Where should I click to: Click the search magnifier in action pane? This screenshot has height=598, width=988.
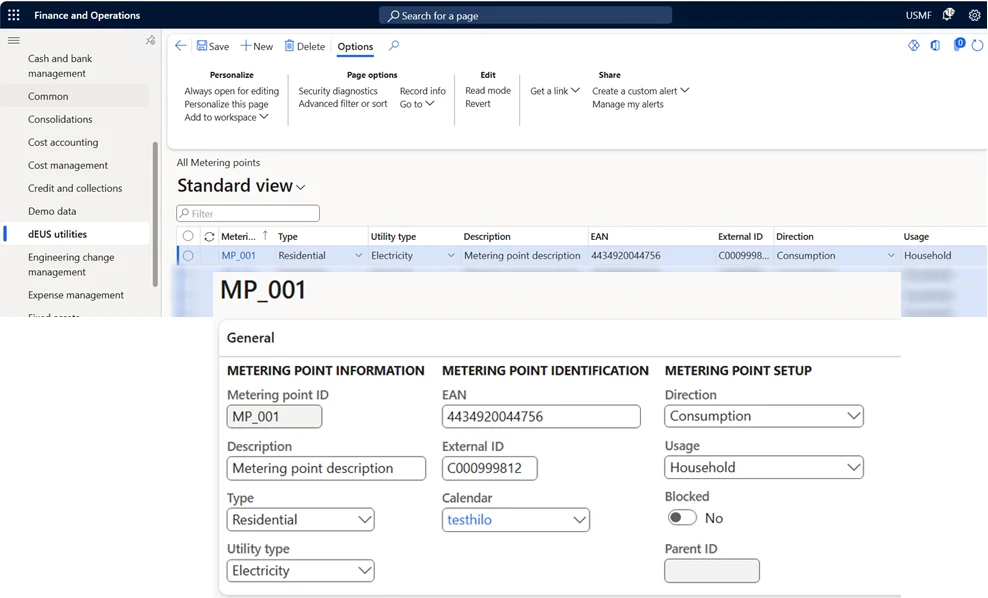point(394,45)
